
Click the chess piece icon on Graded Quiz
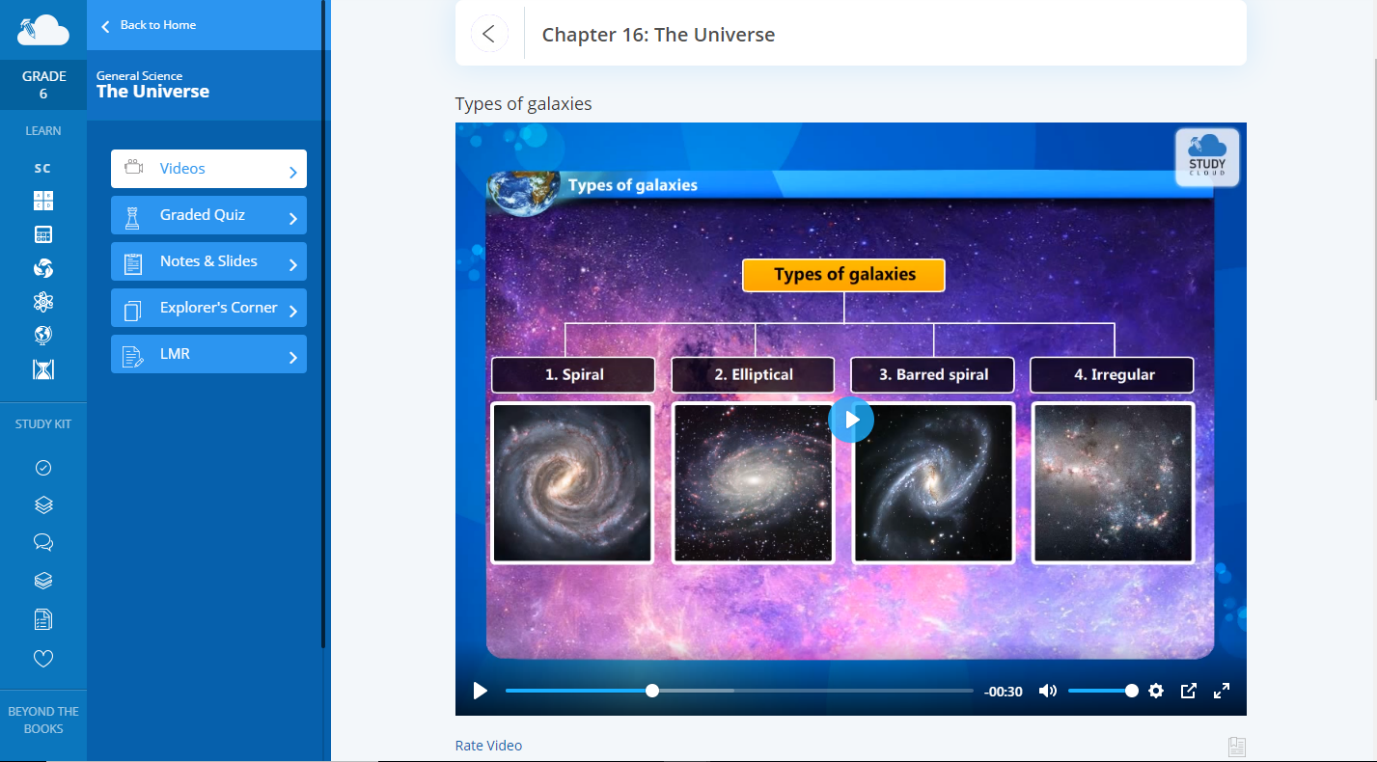132,216
